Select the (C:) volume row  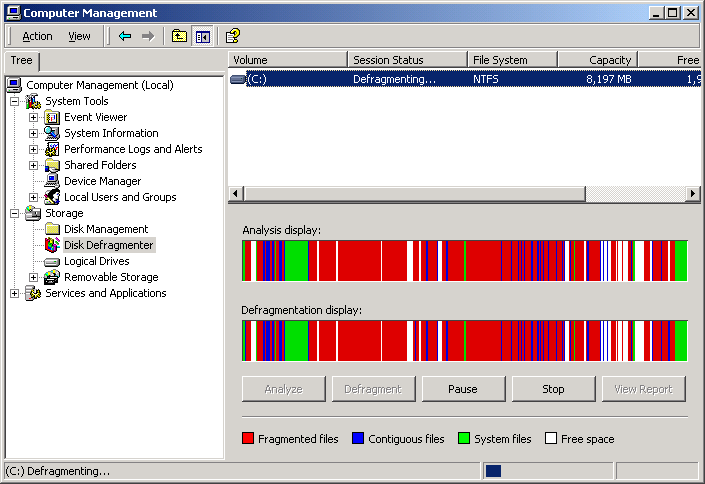300,78
